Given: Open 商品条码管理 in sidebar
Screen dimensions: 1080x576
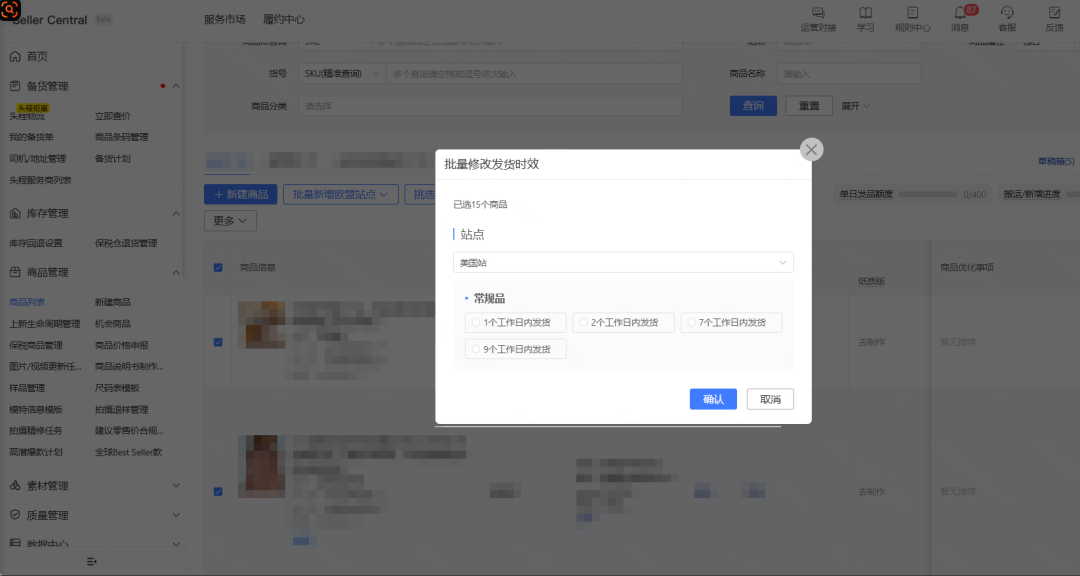Looking at the screenshot, I should click(121, 137).
